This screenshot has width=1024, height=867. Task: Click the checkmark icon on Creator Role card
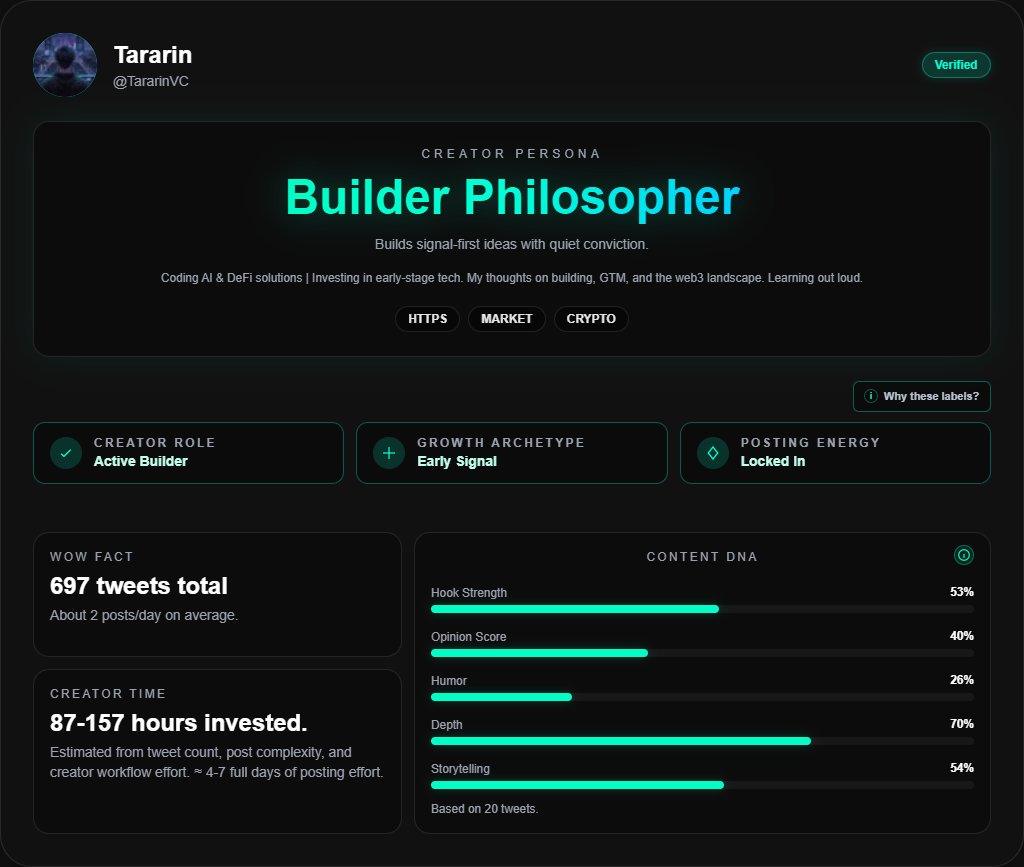(66, 452)
